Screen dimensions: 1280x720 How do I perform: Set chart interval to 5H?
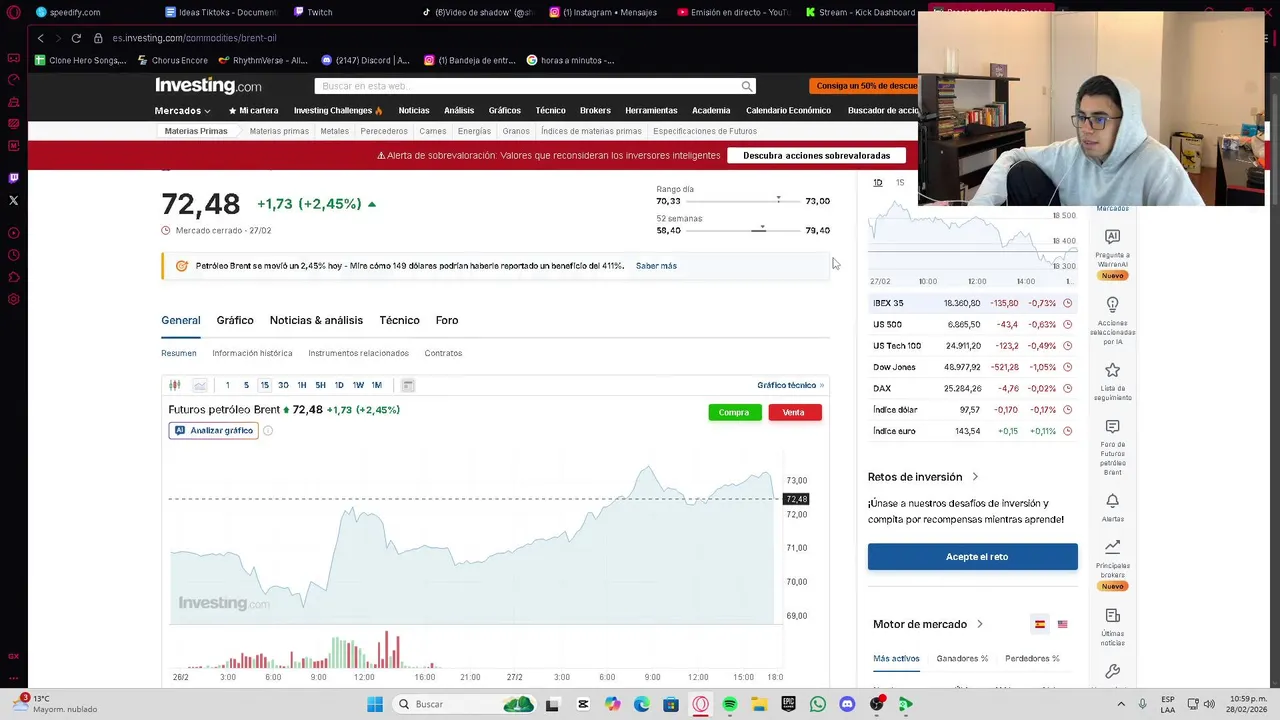(x=320, y=385)
